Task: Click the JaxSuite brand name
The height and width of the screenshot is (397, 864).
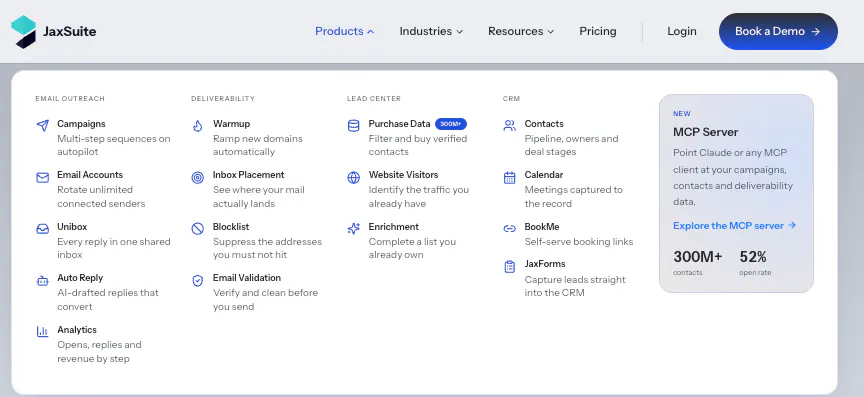Action: [x=69, y=31]
